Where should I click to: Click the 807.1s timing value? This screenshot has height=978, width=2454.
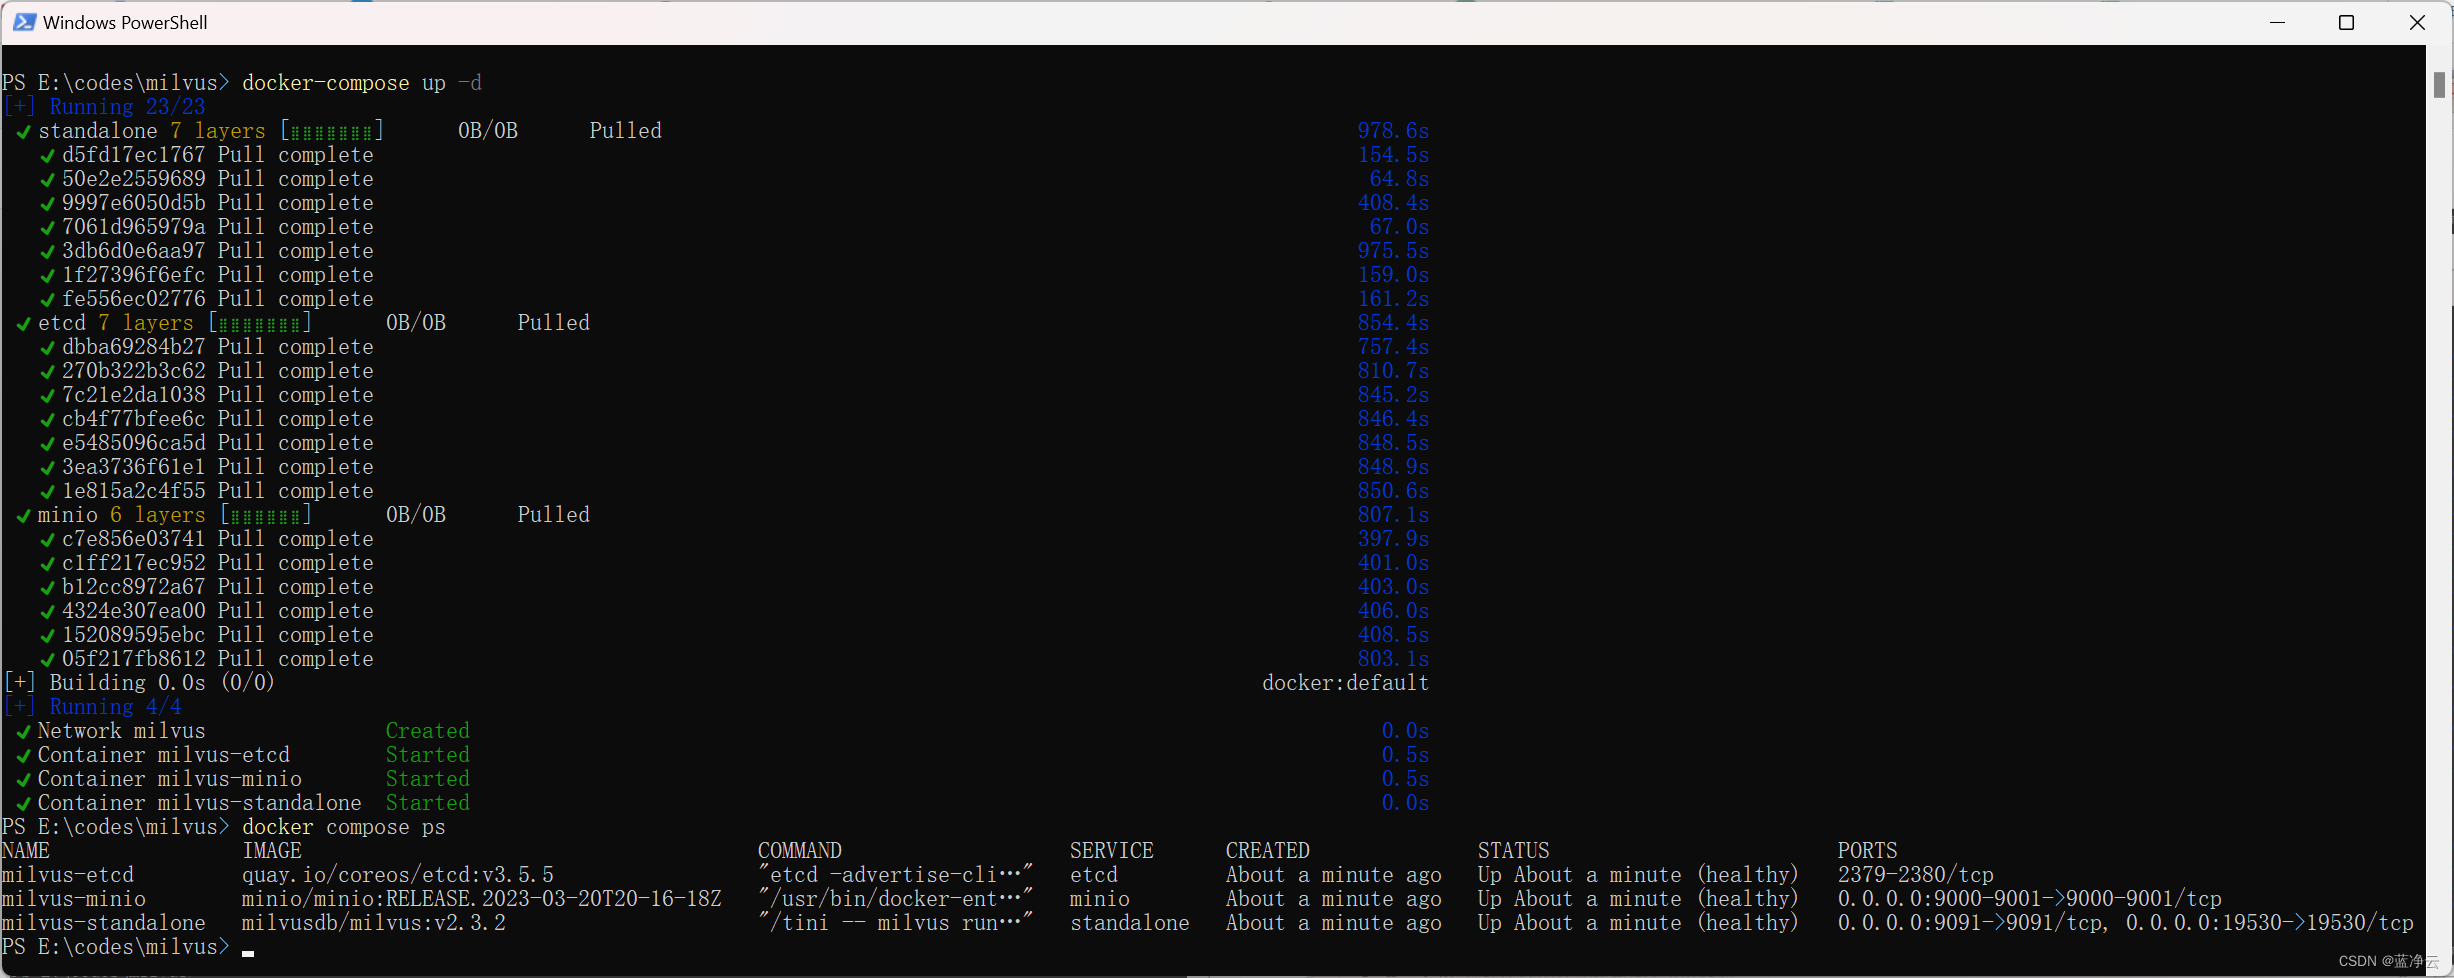[1393, 515]
